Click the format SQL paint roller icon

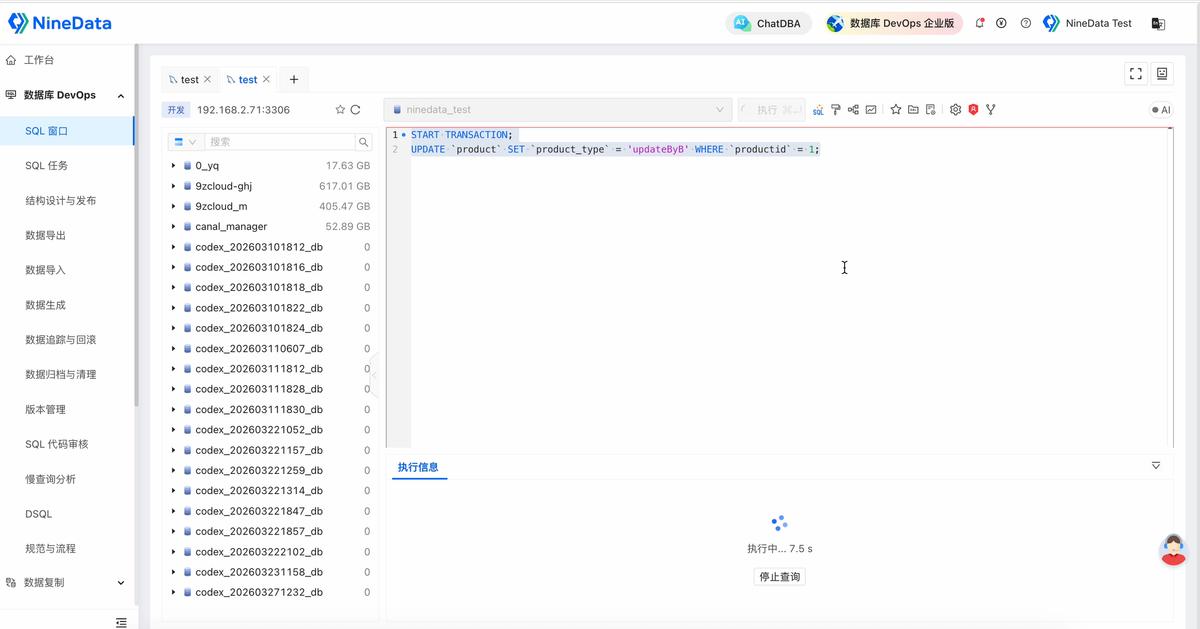click(x=835, y=110)
